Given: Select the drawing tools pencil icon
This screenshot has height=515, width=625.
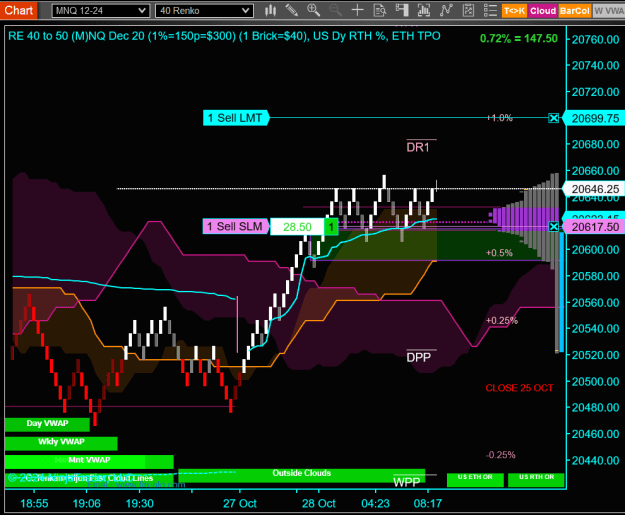Looking at the screenshot, I should click(292, 10).
